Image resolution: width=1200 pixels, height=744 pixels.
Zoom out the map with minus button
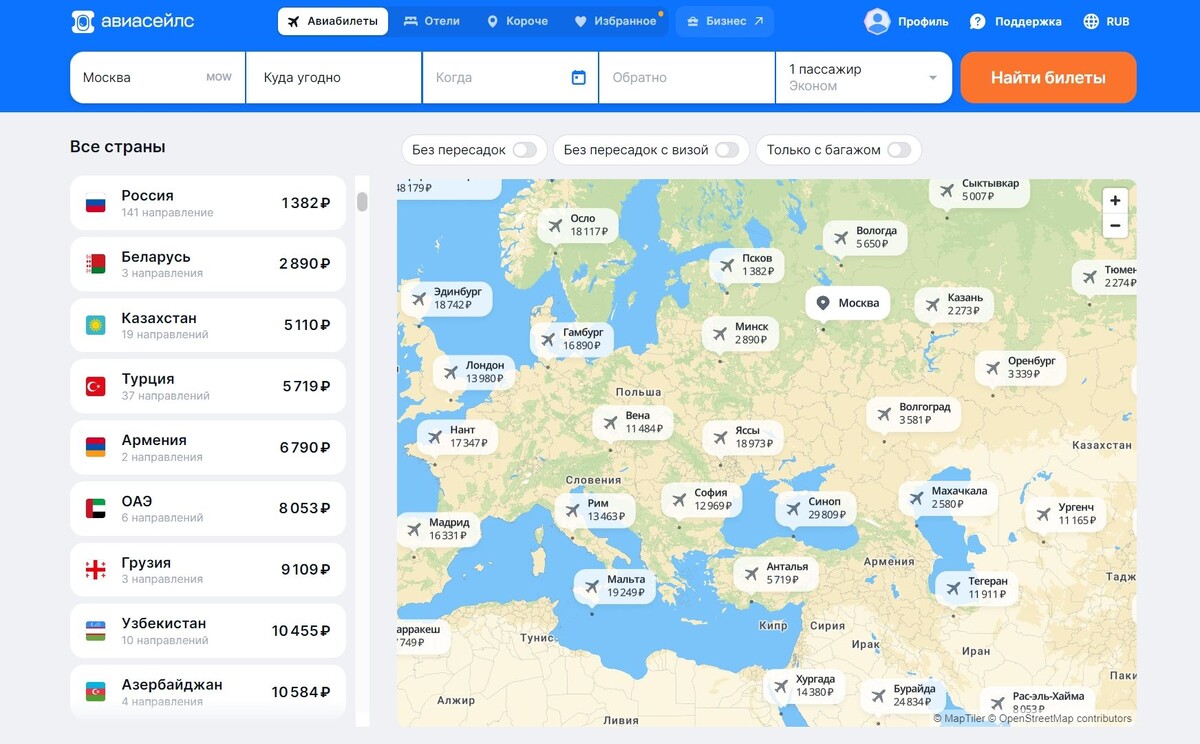(x=1115, y=226)
